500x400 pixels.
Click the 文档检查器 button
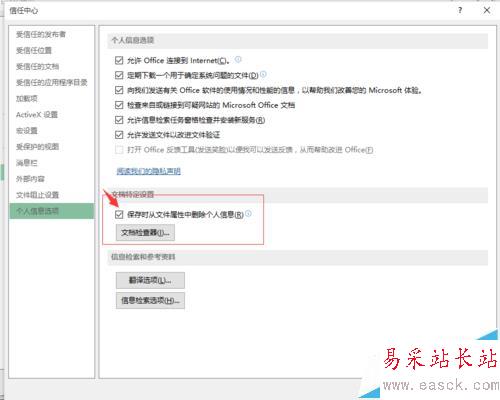coord(145,233)
